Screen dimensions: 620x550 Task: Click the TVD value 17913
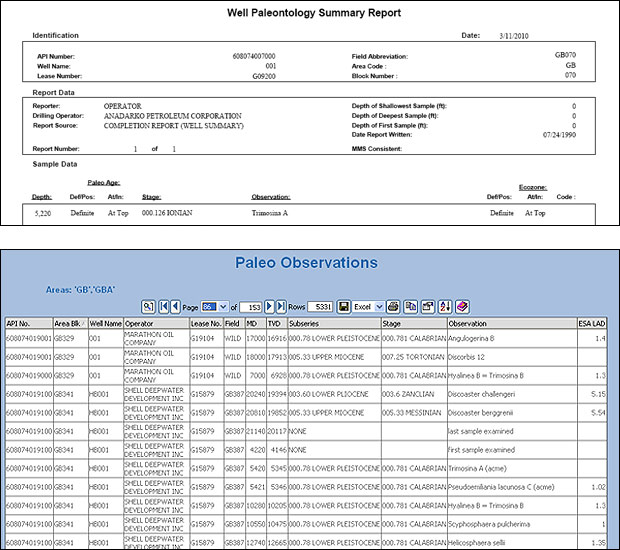point(277,357)
